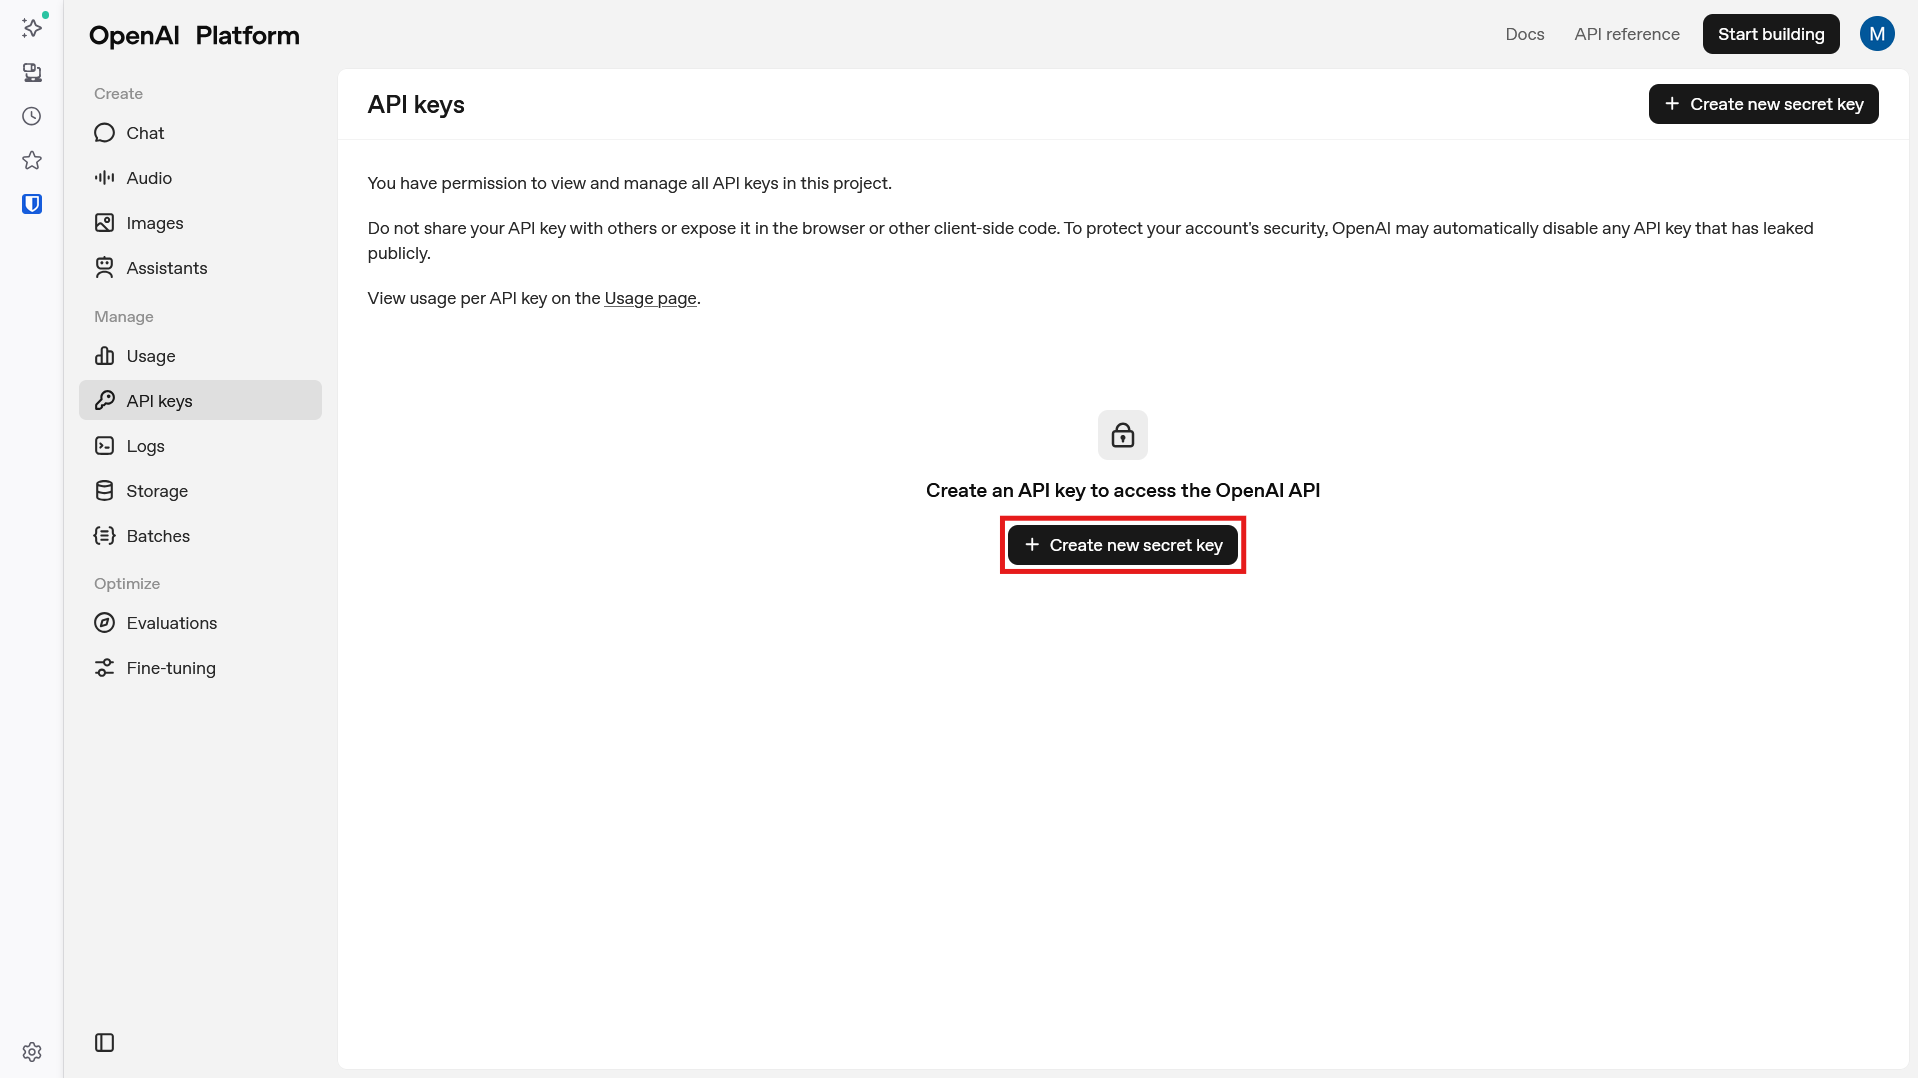Open the bookmarks star icon
This screenshot has width=1918, height=1078.
coord(32,160)
